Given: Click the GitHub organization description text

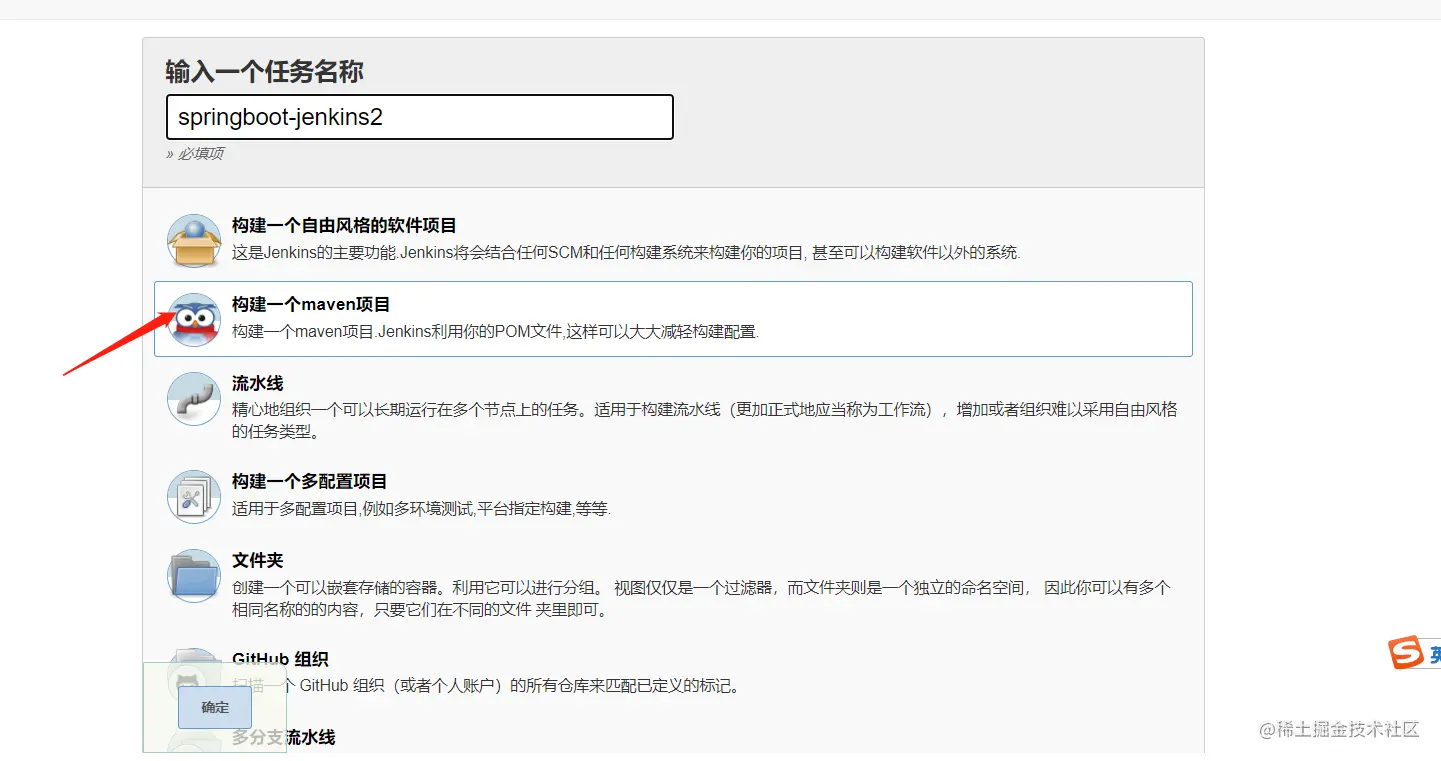Looking at the screenshot, I should point(485,686).
